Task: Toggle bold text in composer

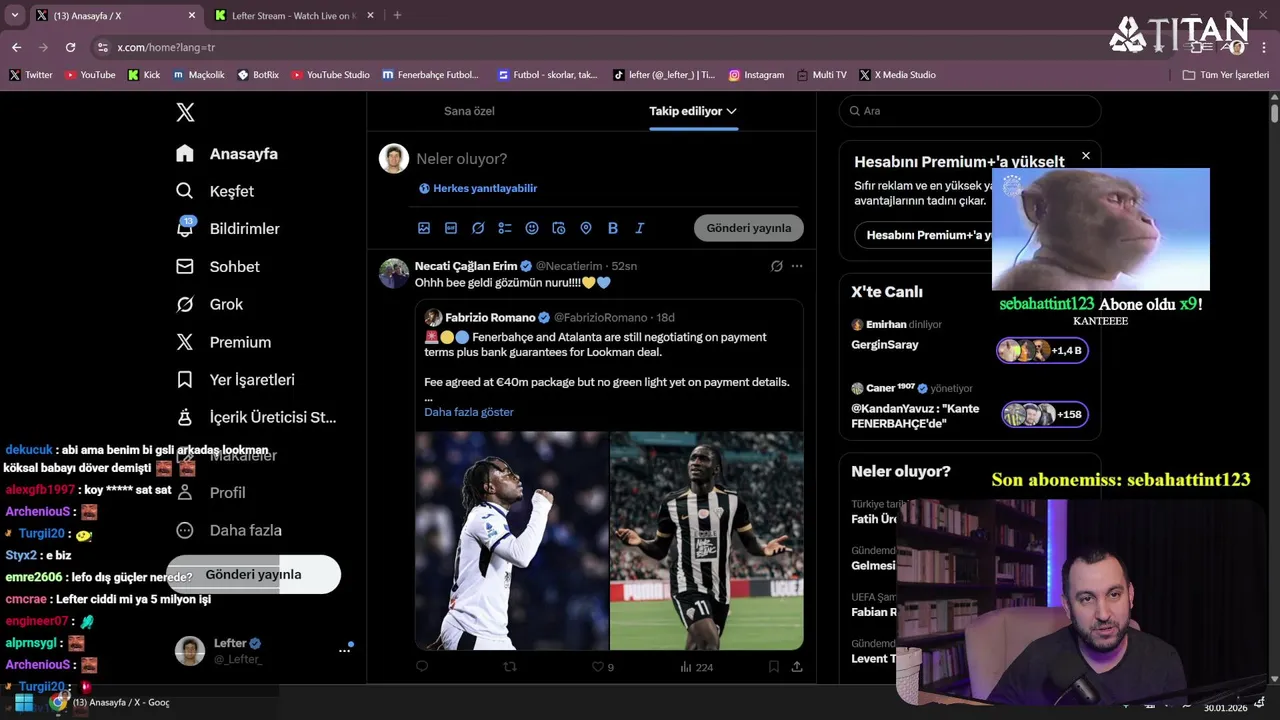Action: pyautogui.click(x=613, y=228)
